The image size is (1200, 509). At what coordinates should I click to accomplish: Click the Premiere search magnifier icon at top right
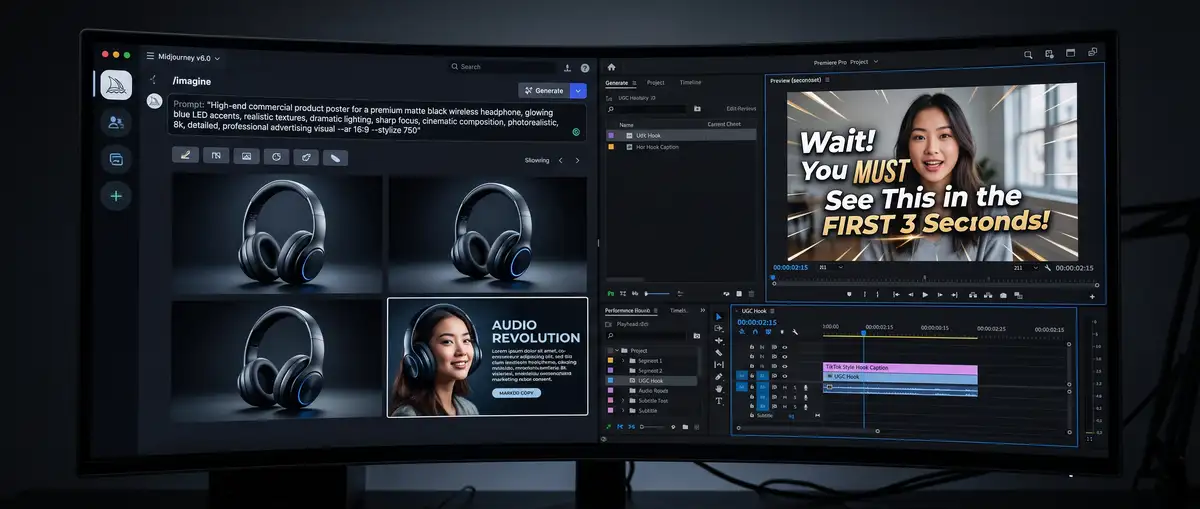(1028, 55)
